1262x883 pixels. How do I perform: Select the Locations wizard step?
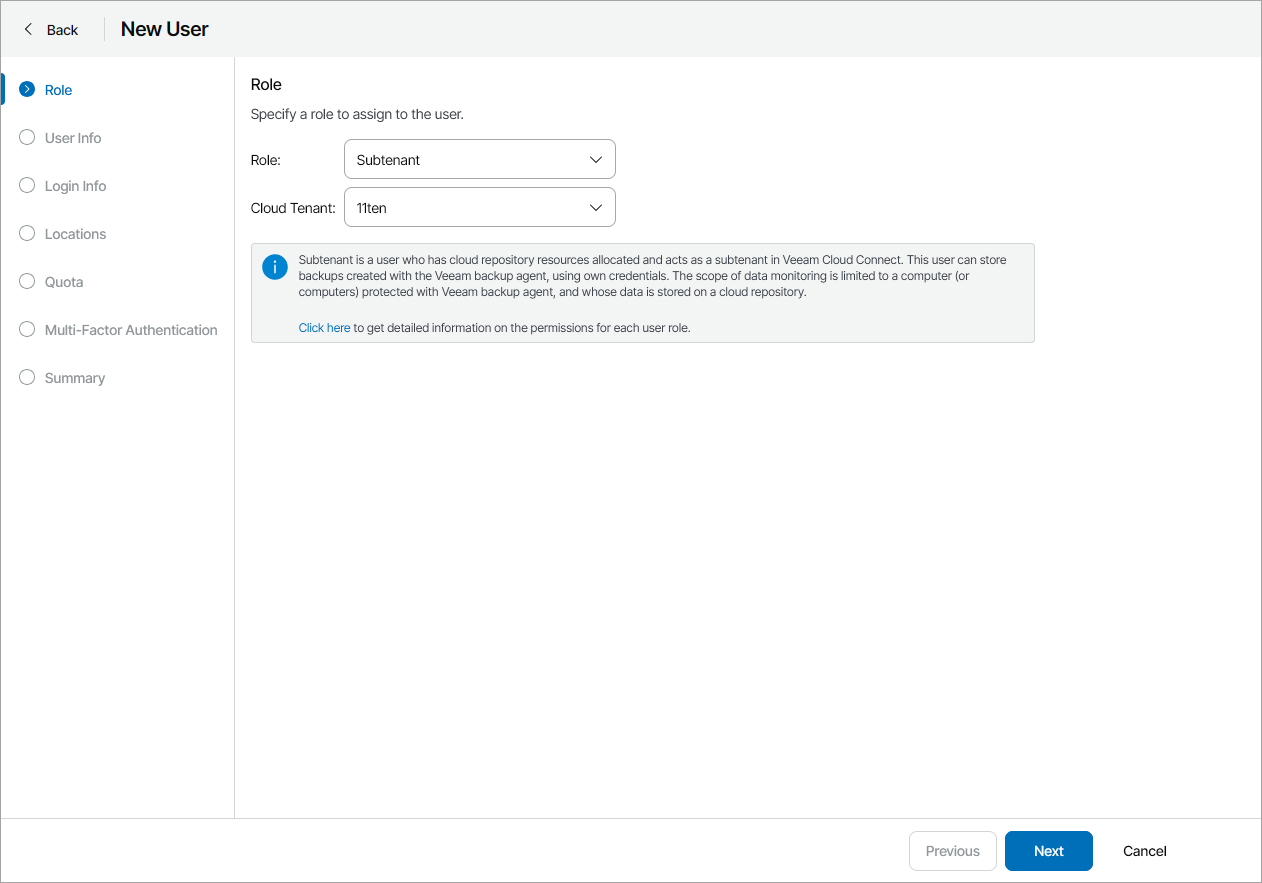tap(74, 233)
